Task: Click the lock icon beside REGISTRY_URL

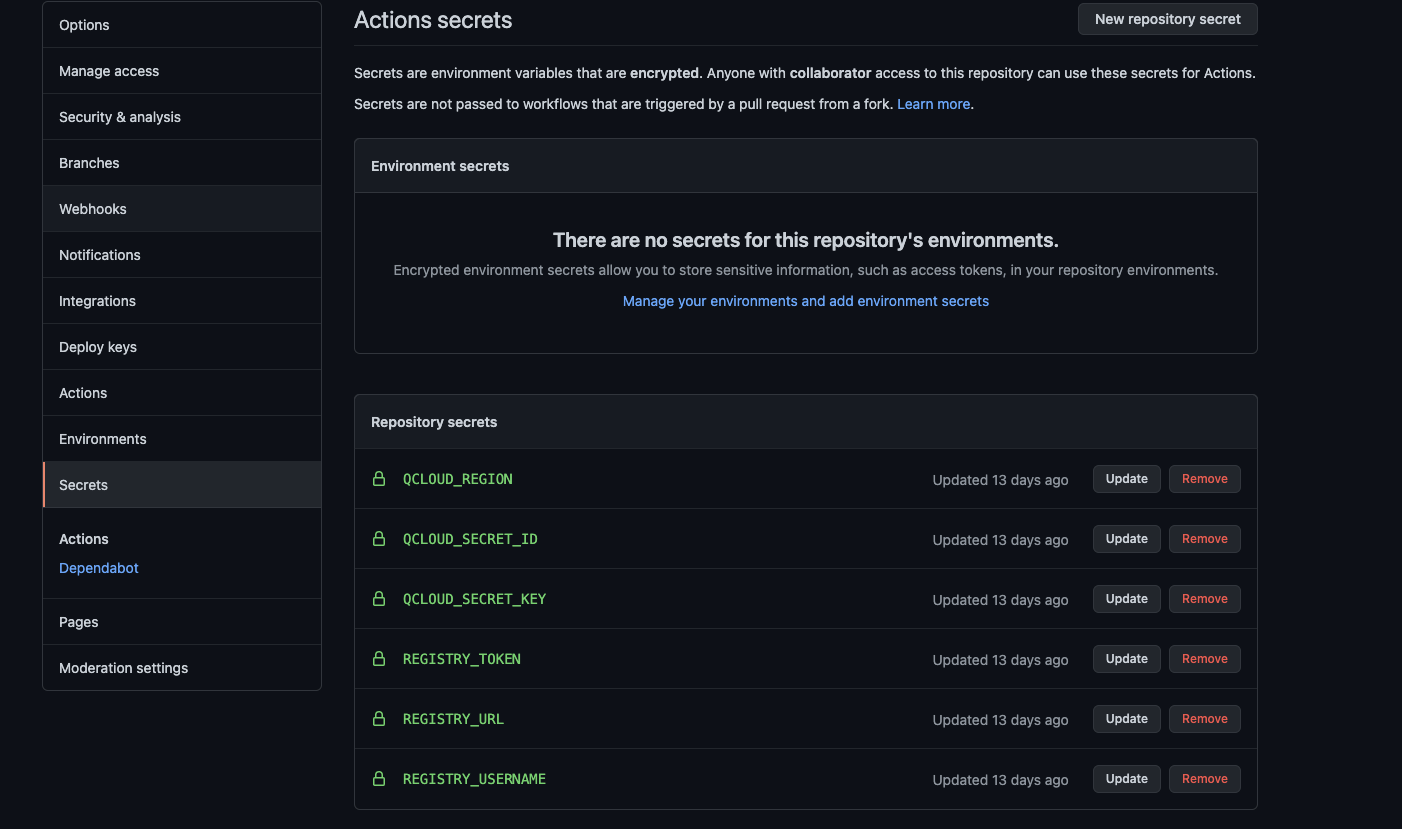Action: point(379,719)
